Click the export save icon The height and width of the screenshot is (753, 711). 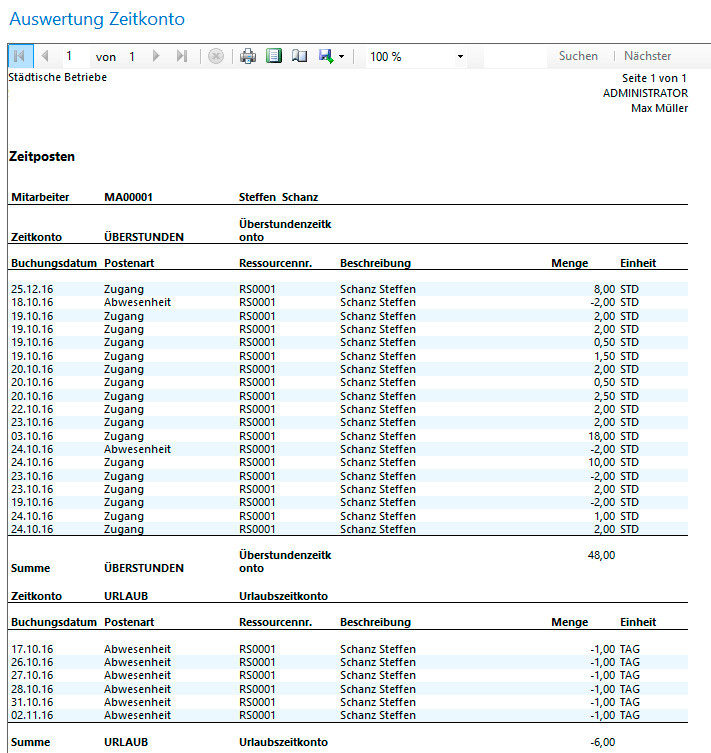325,56
